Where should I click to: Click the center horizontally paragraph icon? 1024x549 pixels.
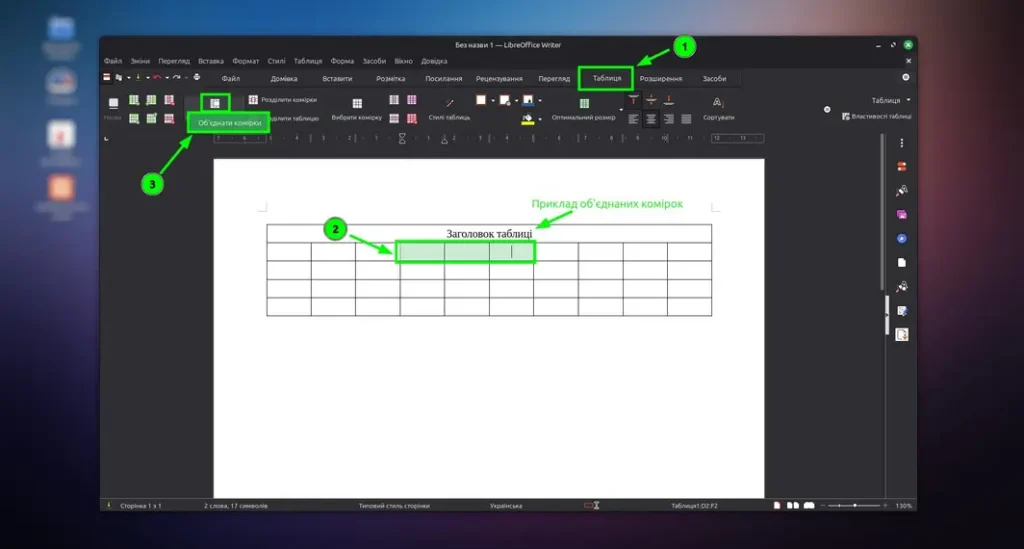[650, 119]
